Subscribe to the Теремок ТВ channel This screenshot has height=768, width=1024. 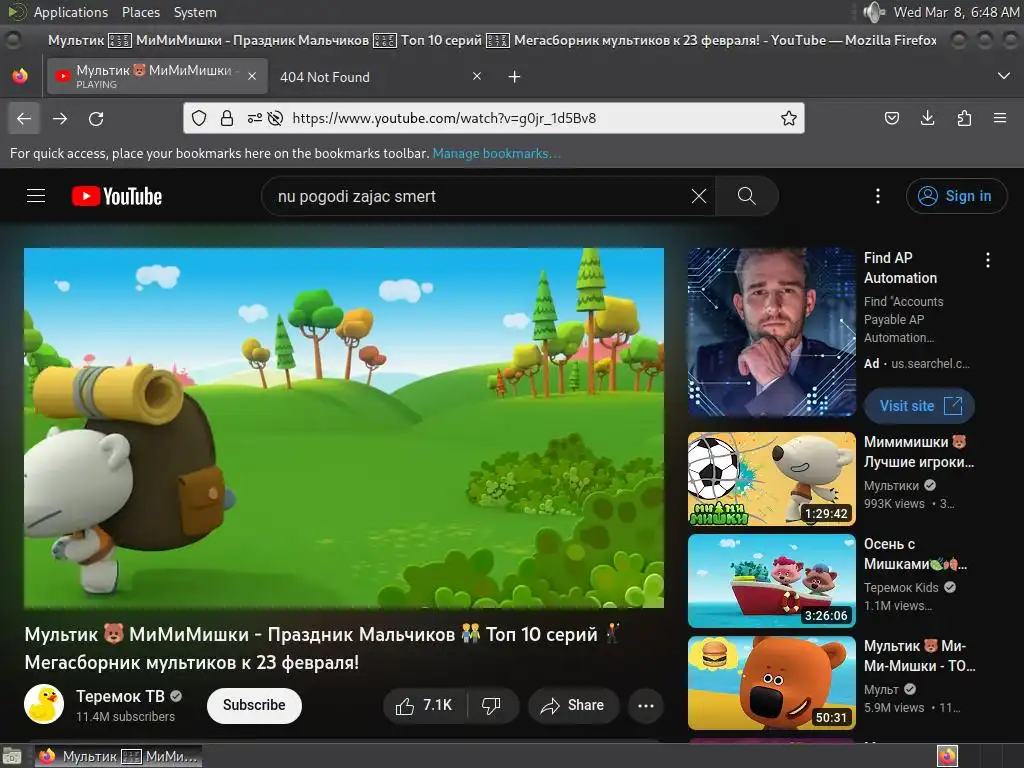tap(254, 705)
